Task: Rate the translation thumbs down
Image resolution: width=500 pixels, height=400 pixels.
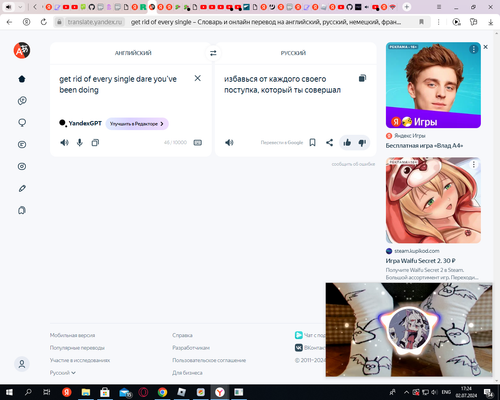Action: (362, 143)
